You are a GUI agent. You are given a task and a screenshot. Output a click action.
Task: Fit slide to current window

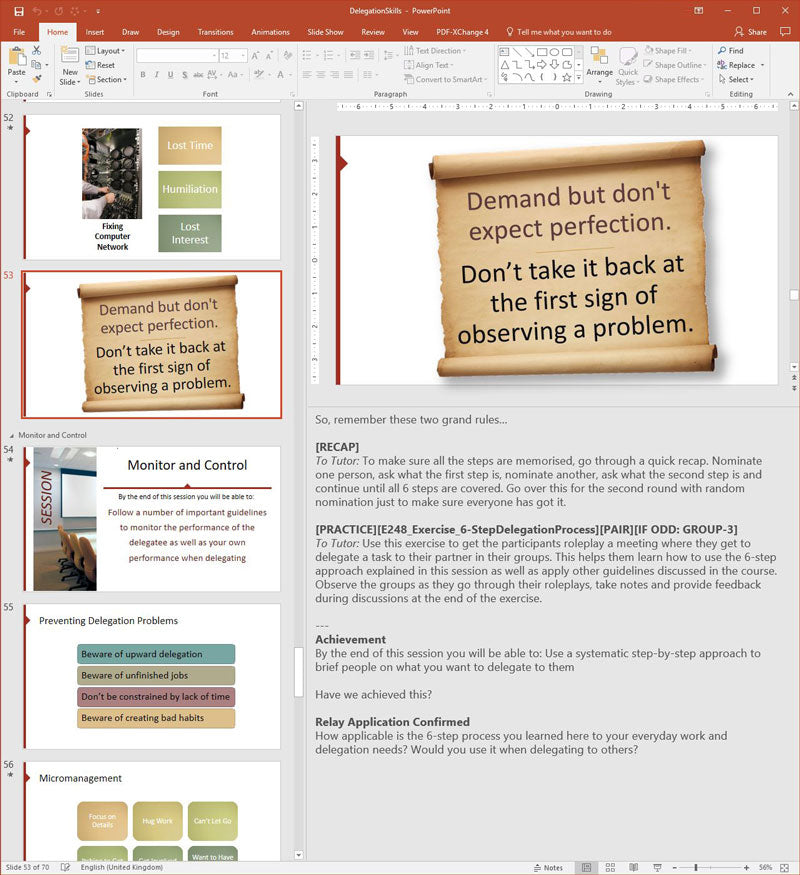tap(784, 867)
